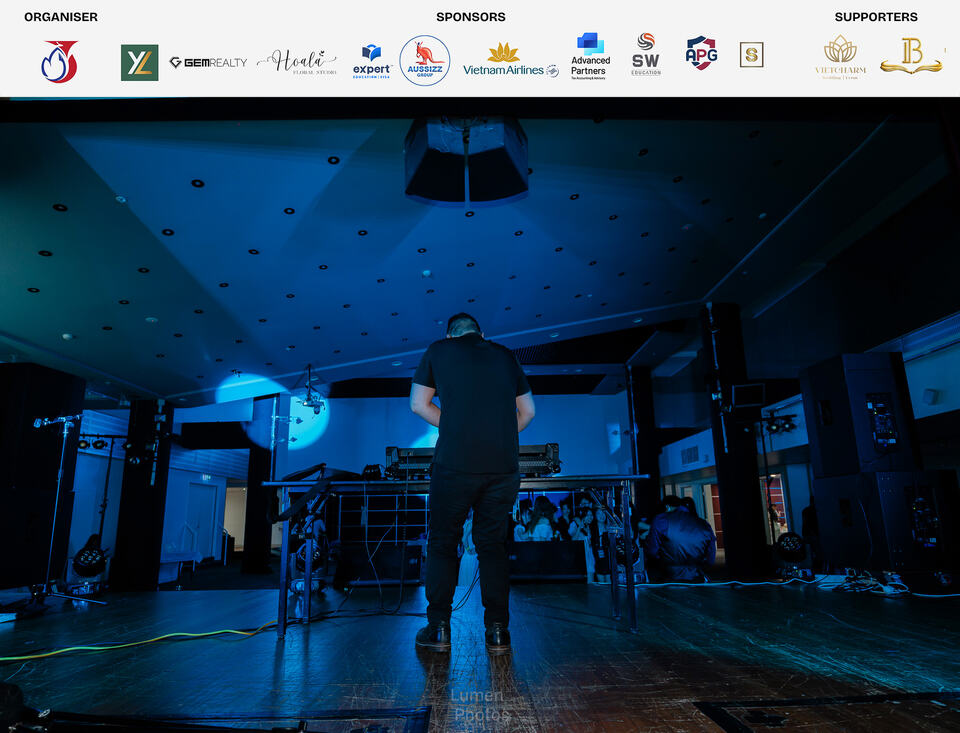Click the SUPPORTERS heading

click(x=876, y=17)
